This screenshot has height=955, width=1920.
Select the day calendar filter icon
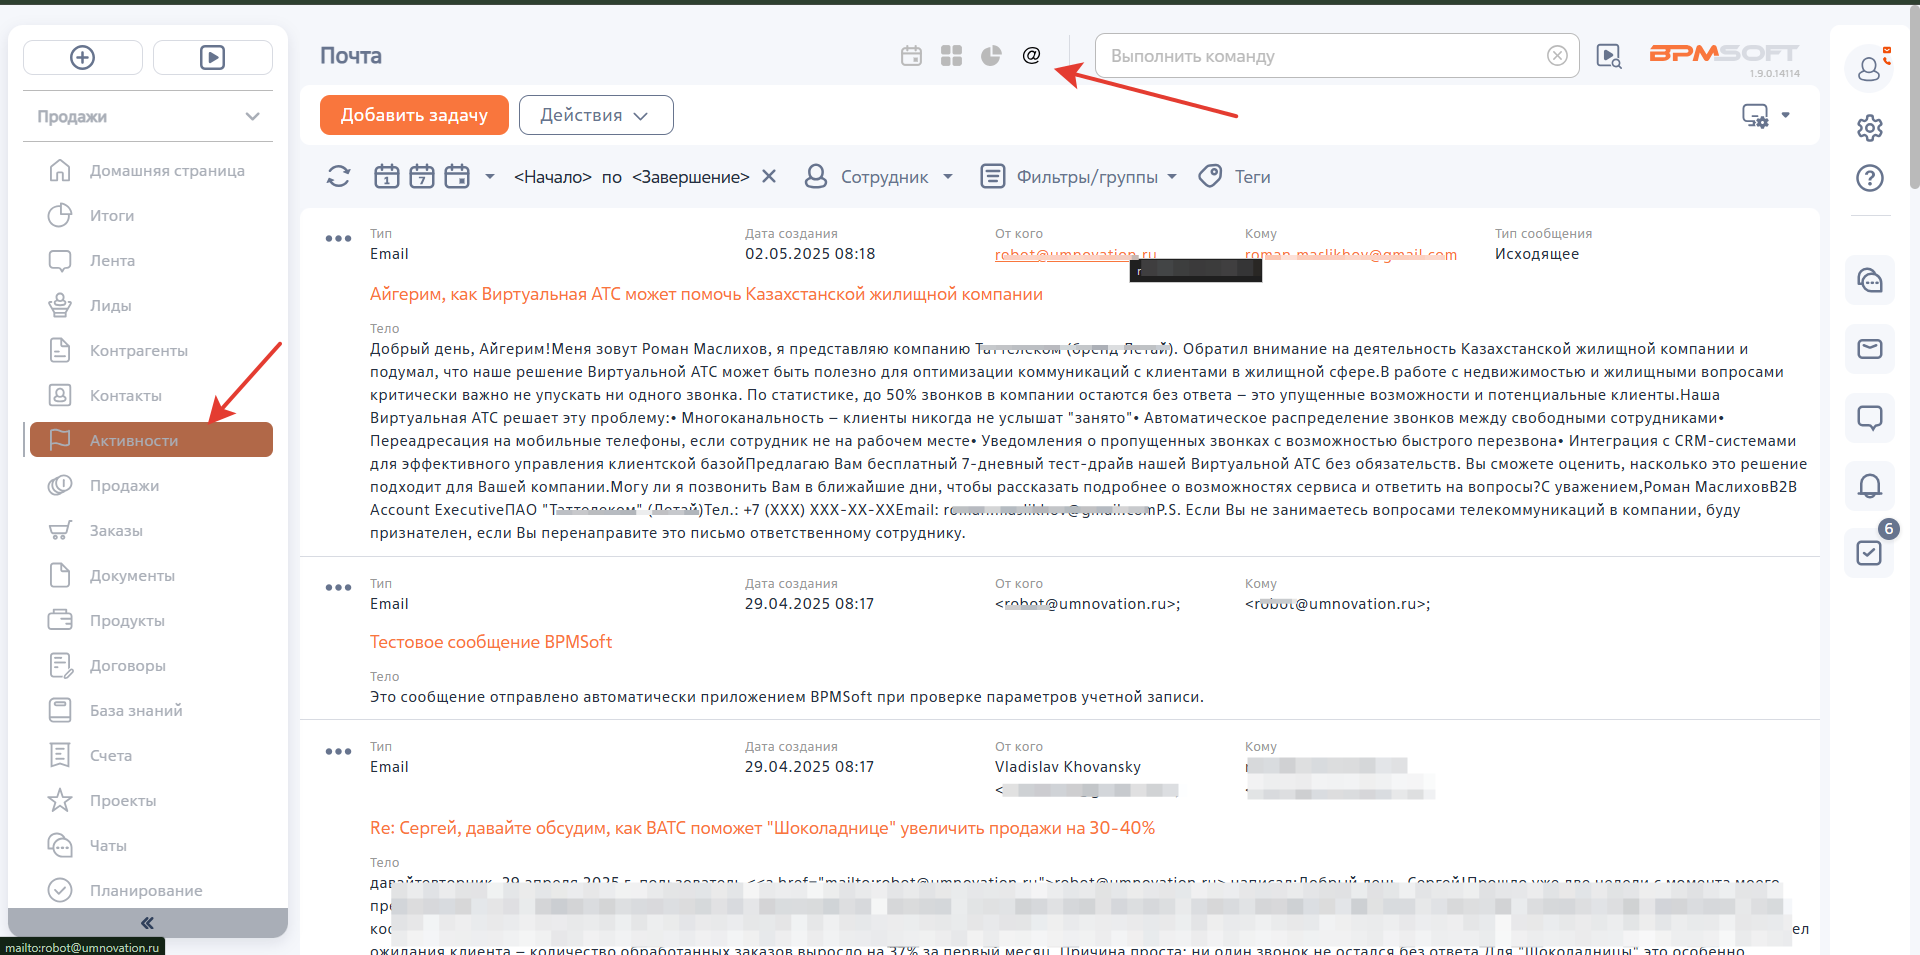[x=387, y=176]
